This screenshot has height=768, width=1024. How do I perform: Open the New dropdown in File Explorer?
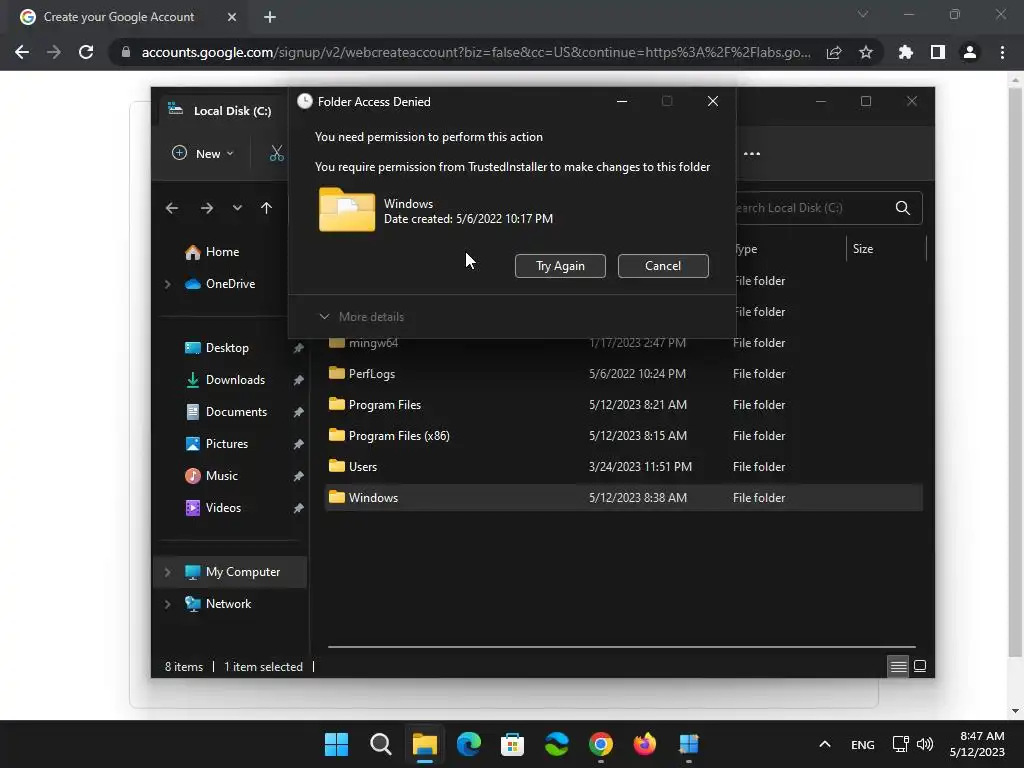point(202,153)
